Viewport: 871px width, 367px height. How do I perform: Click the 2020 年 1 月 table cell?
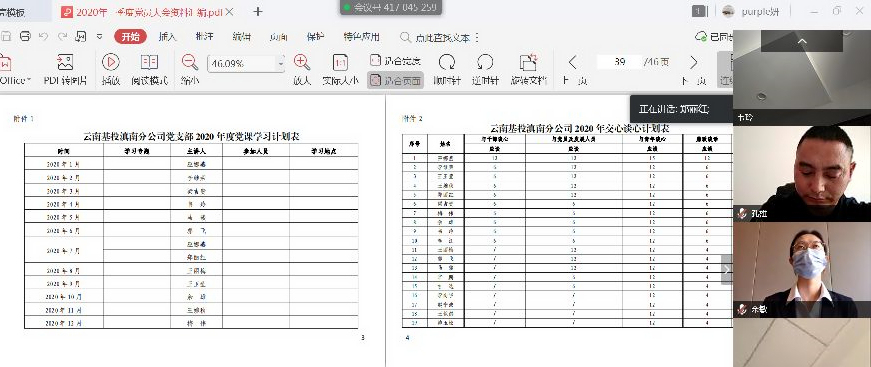(64, 164)
